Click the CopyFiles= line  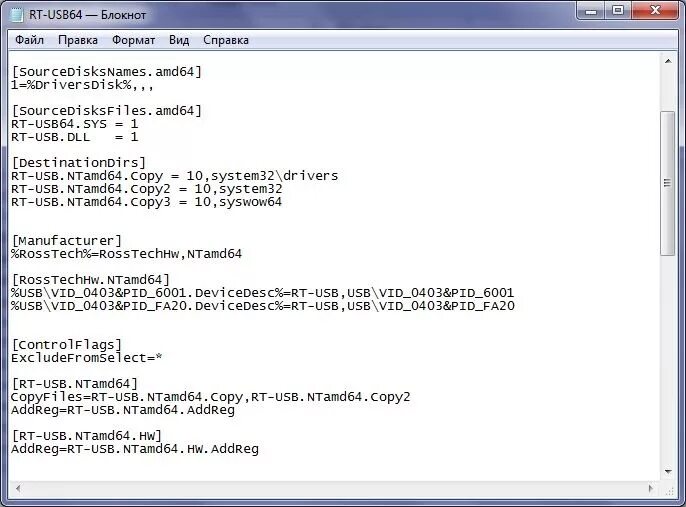pyautogui.click(x=210, y=397)
